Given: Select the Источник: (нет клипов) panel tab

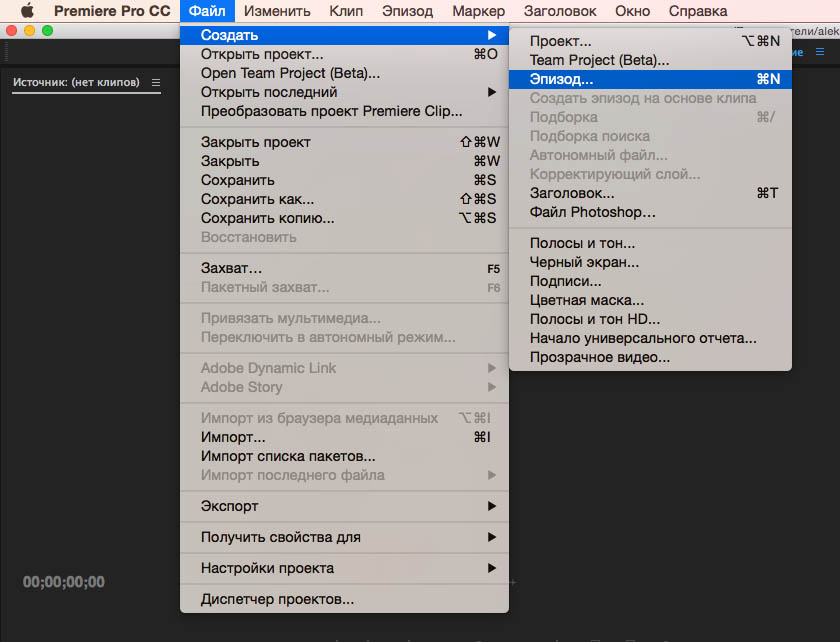Looking at the screenshot, I should tap(76, 83).
